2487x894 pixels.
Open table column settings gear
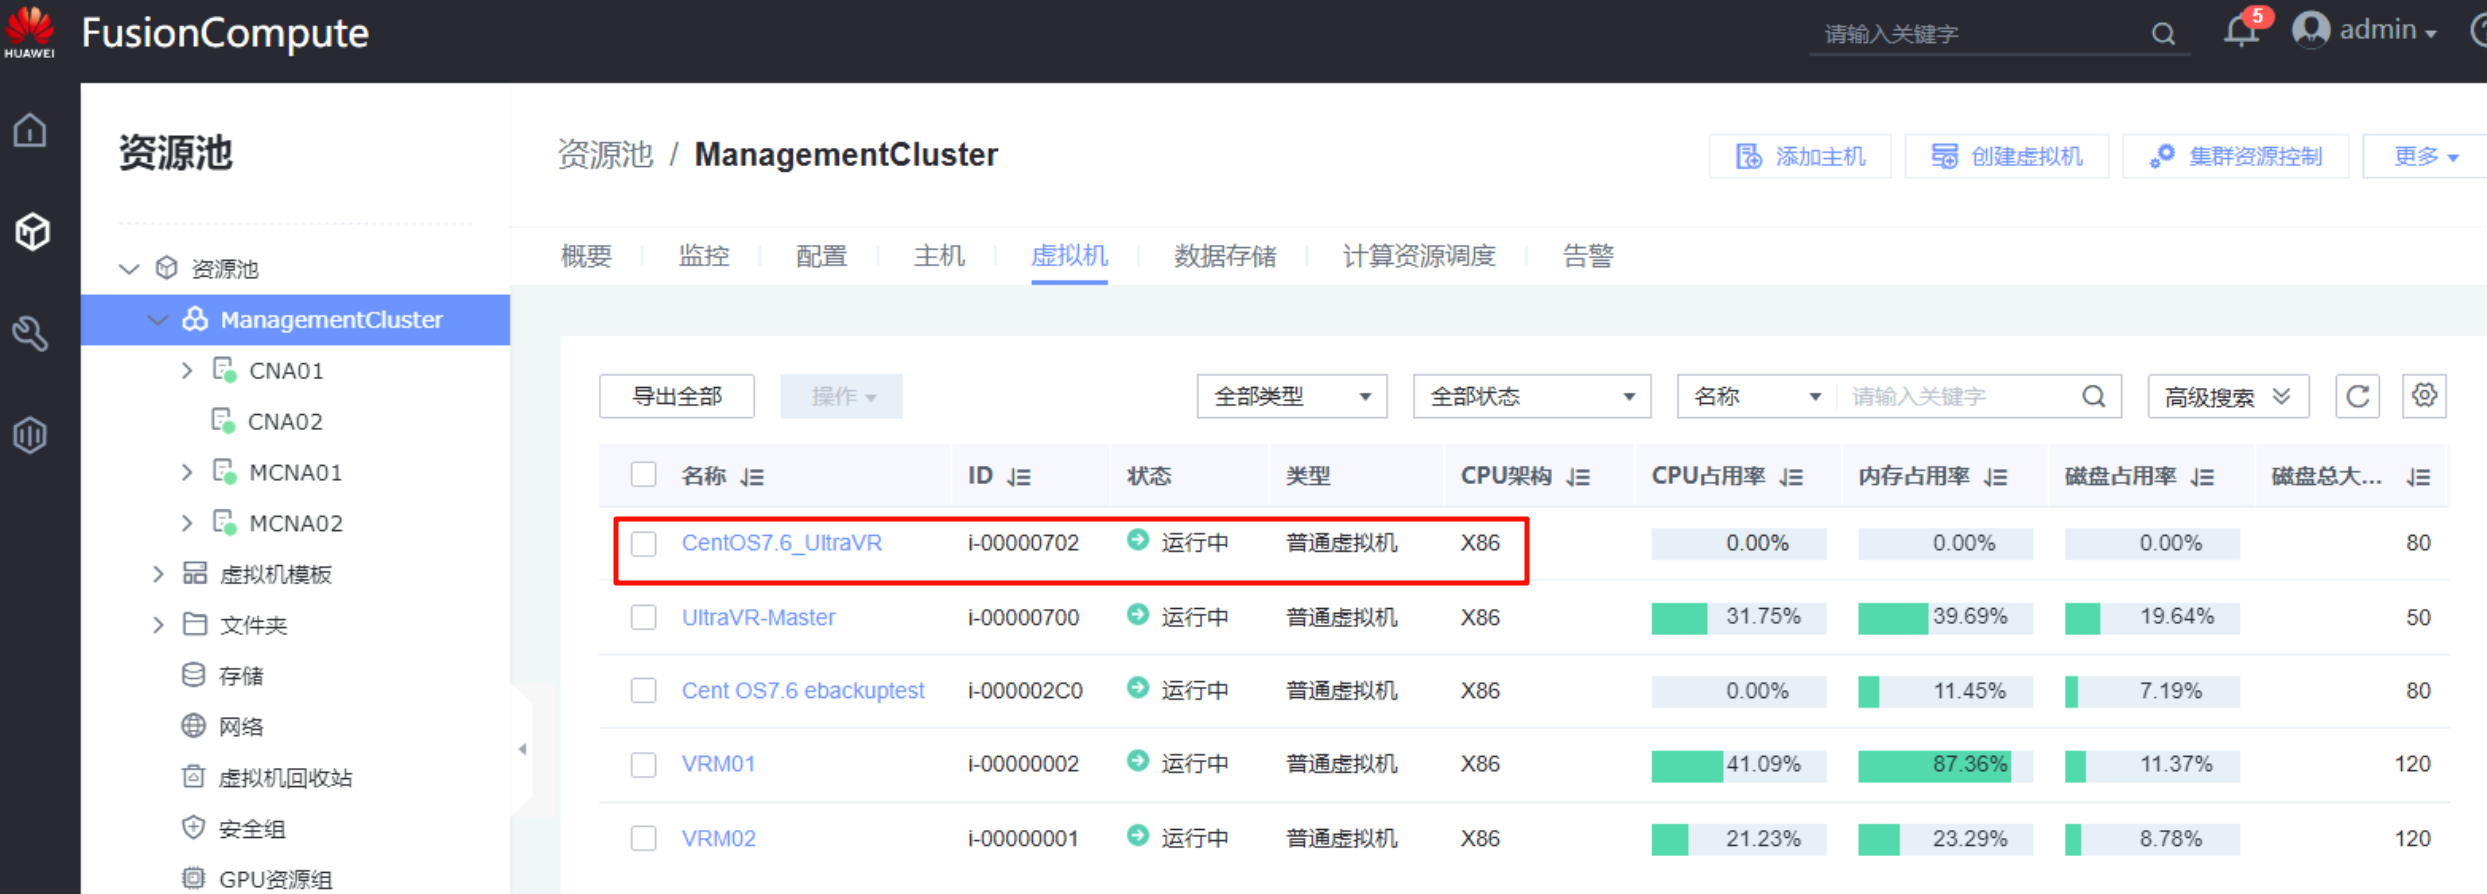(2424, 396)
